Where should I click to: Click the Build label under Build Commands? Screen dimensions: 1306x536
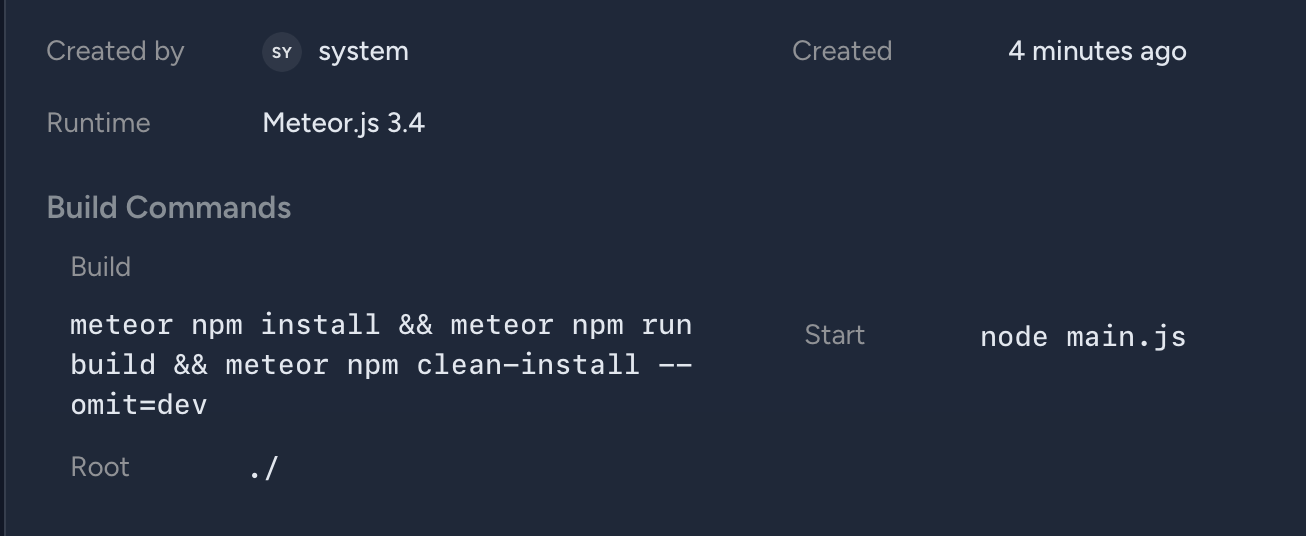[x=100, y=267]
